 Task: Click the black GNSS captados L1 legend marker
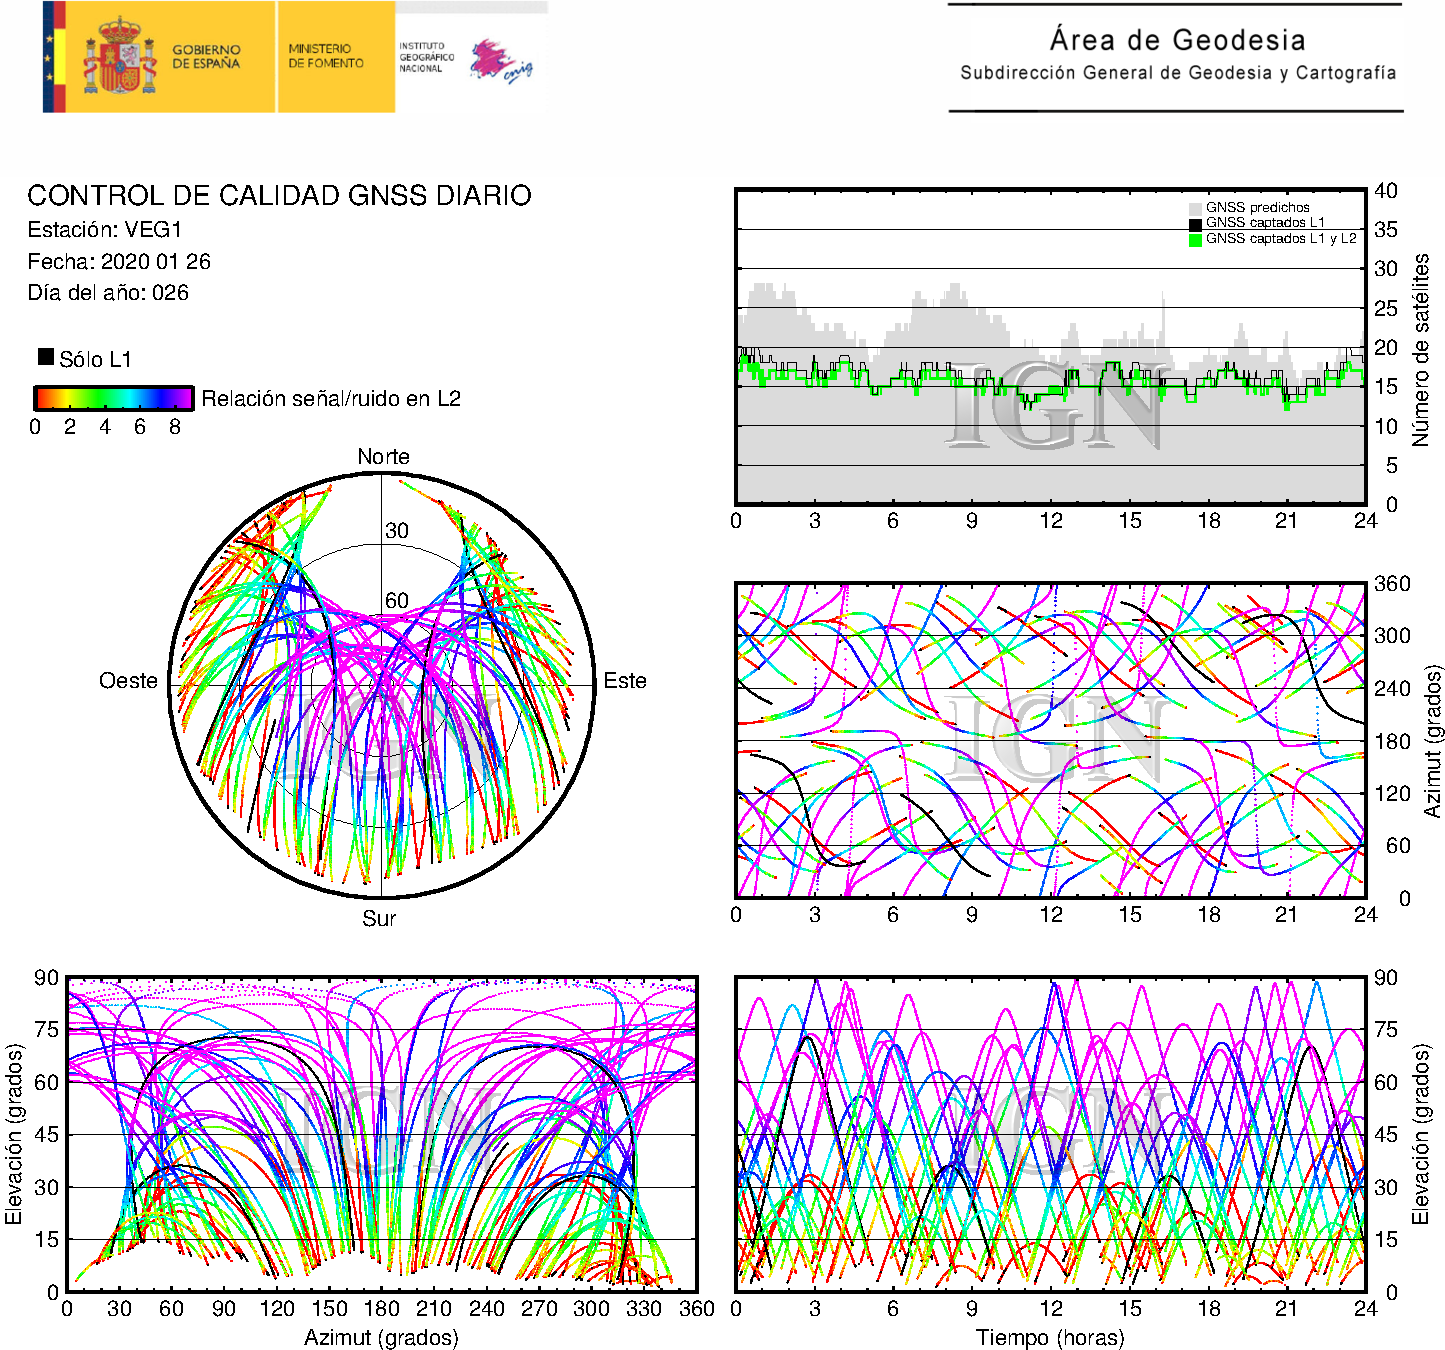point(1195,224)
